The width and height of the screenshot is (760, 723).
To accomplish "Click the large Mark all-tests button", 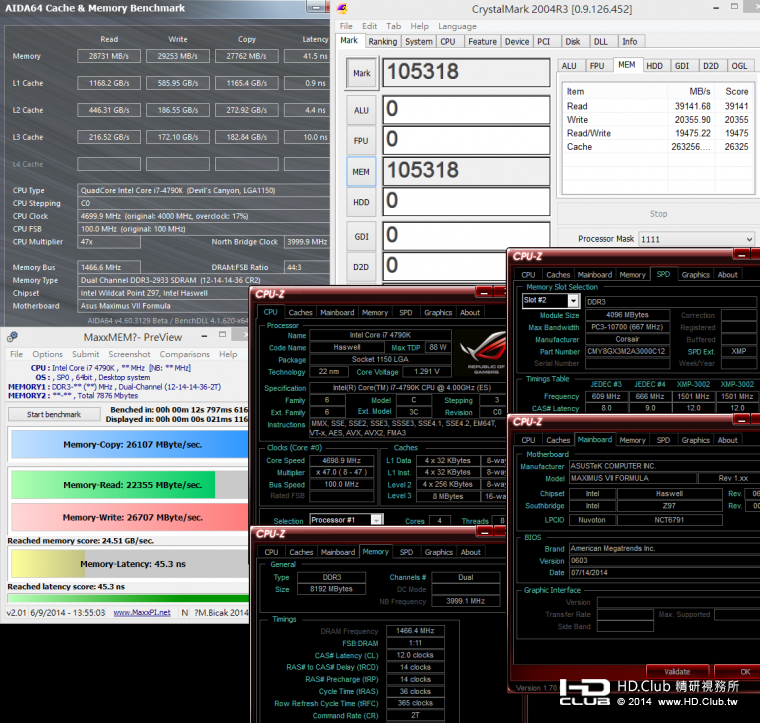I will [x=361, y=73].
